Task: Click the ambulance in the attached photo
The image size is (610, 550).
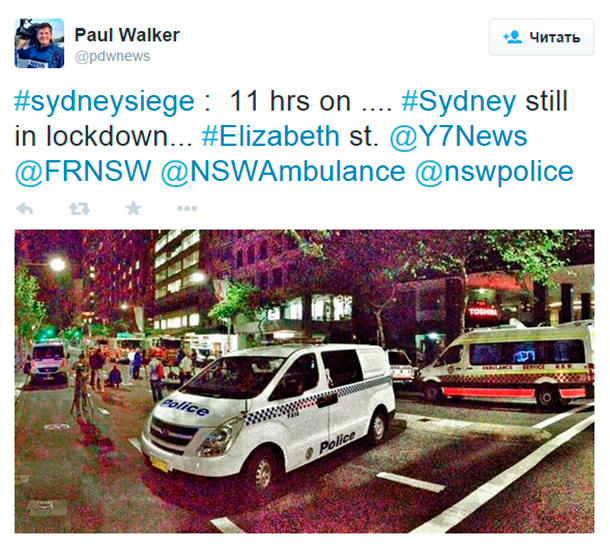Action: point(506,365)
